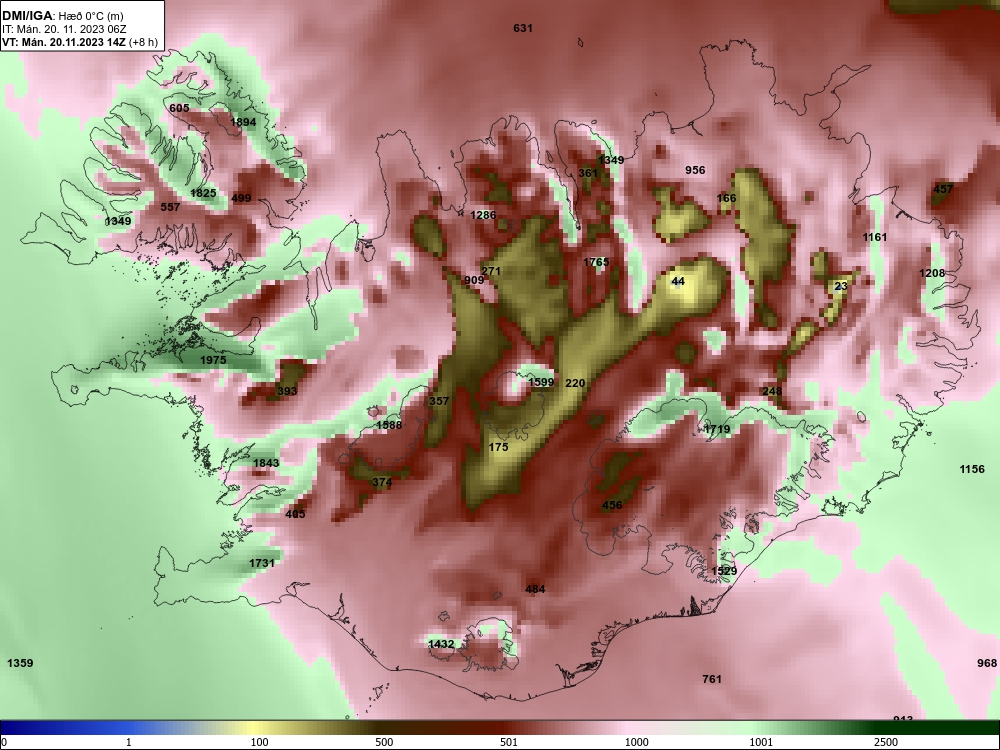Click the 956 map value
This screenshot has height=750, width=1000.
pos(695,170)
